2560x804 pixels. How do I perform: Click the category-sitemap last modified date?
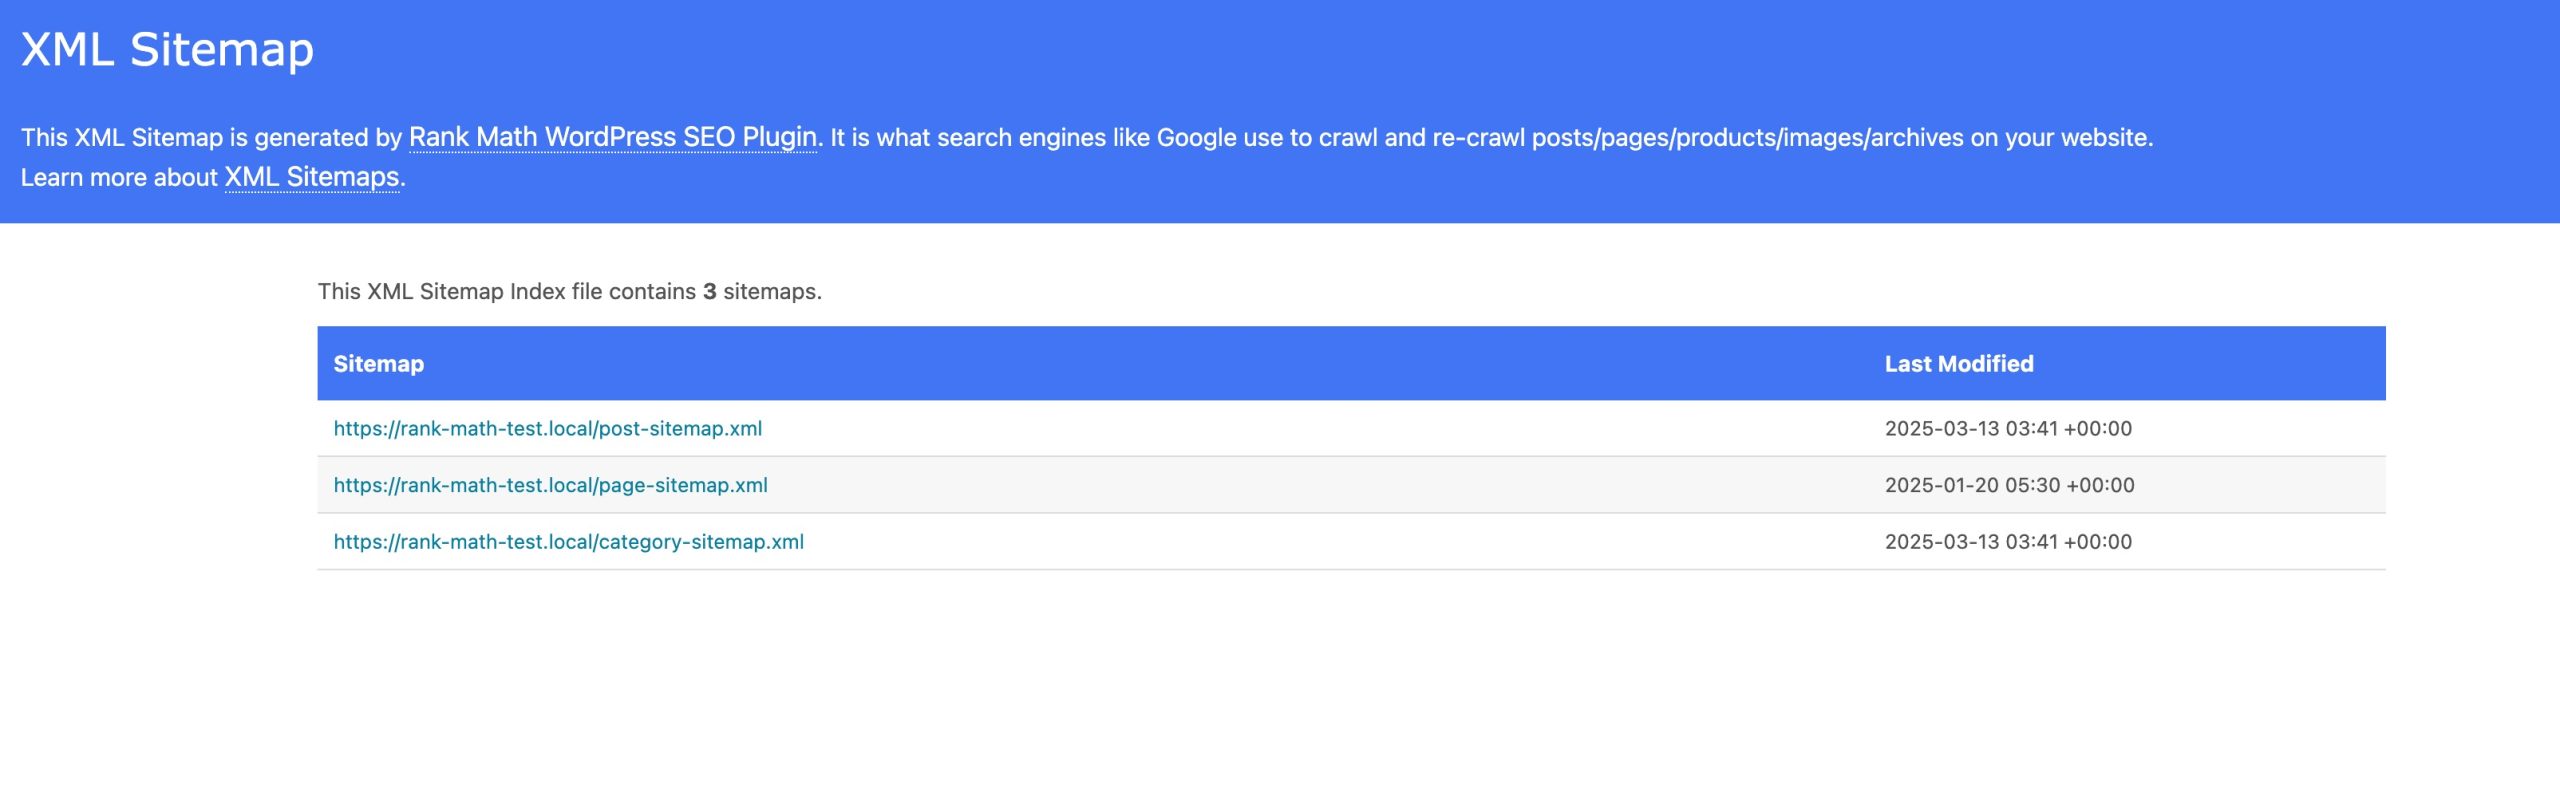[x=2007, y=542]
